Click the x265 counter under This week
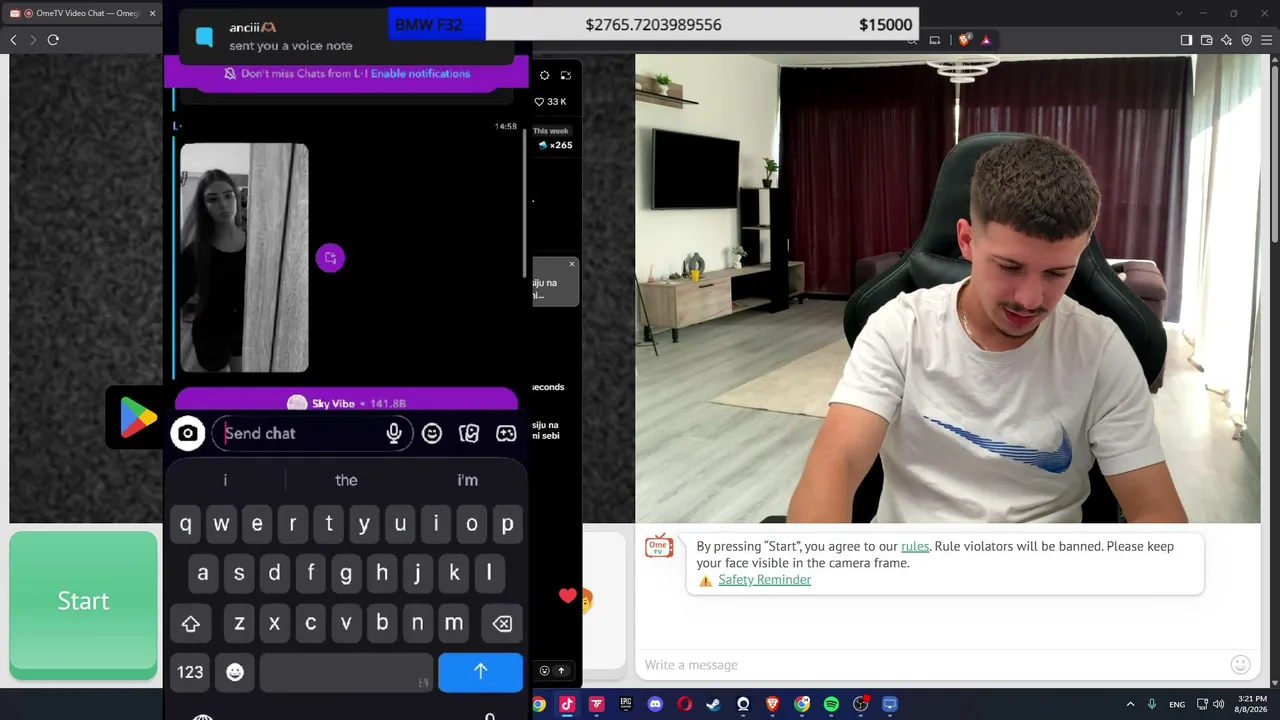 [x=555, y=145]
